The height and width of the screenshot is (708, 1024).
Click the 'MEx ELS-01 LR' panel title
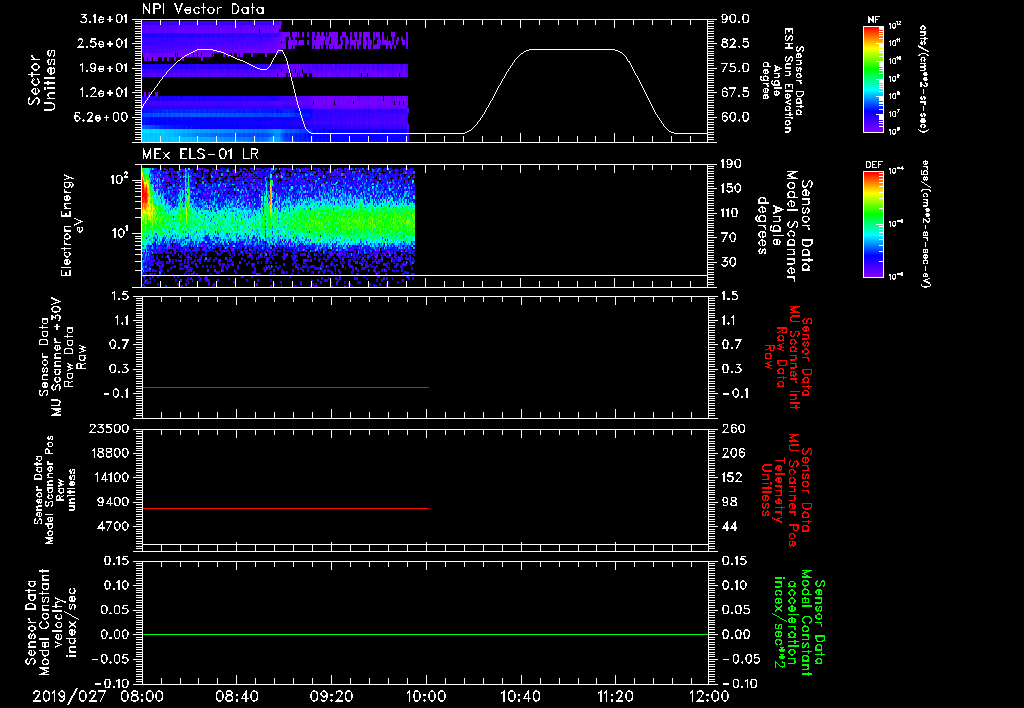point(200,154)
